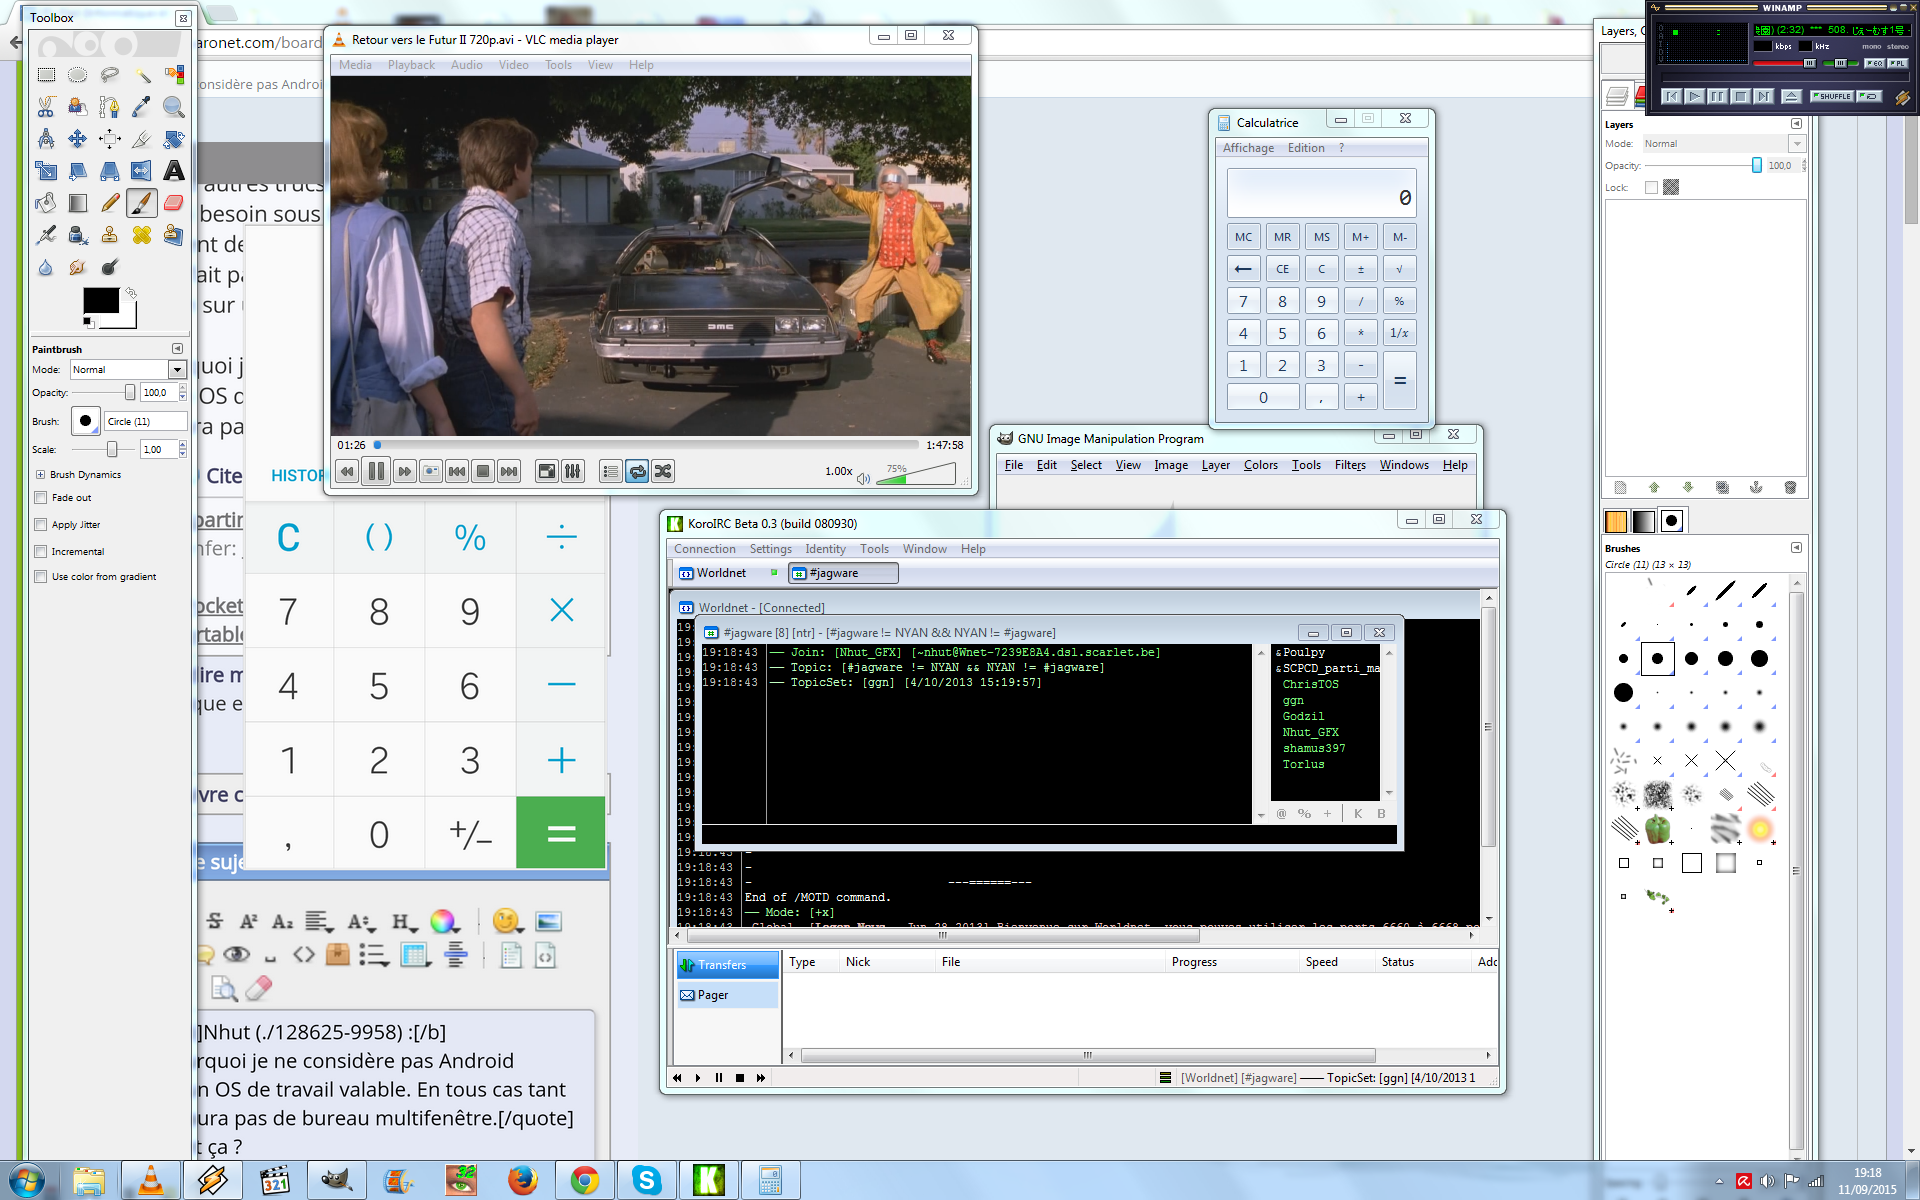This screenshot has width=1920, height=1200.
Task: Select the Scissors Select tool
Action: [x=45, y=107]
